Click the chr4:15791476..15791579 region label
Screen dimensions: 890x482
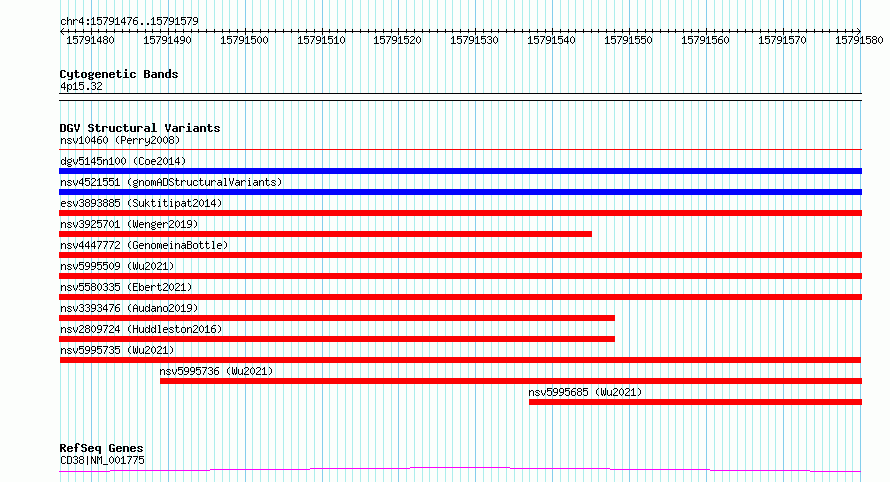coord(129,22)
